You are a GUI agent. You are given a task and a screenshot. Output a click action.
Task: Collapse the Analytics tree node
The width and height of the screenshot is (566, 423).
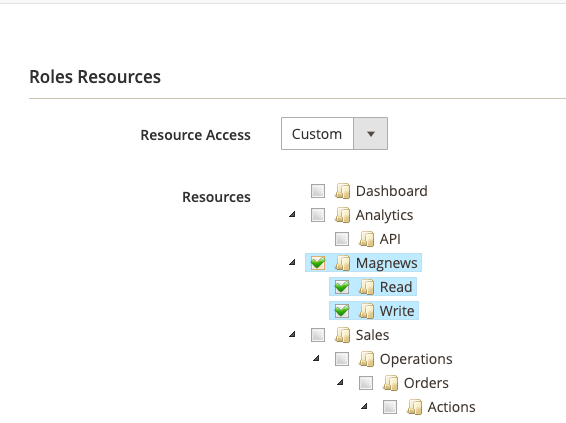[292, 215]
